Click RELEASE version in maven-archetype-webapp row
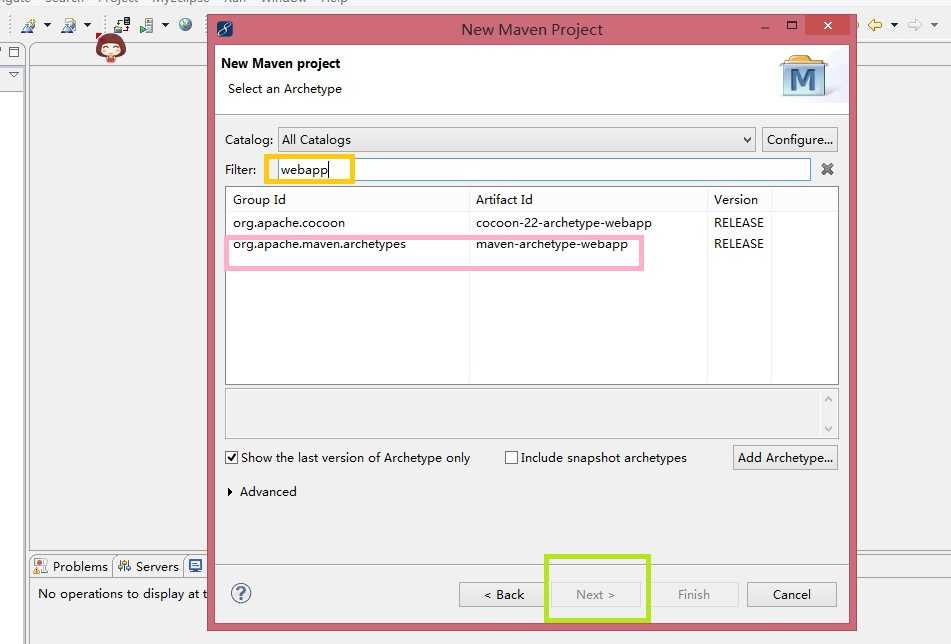The image size is (951, 644). 738,243
